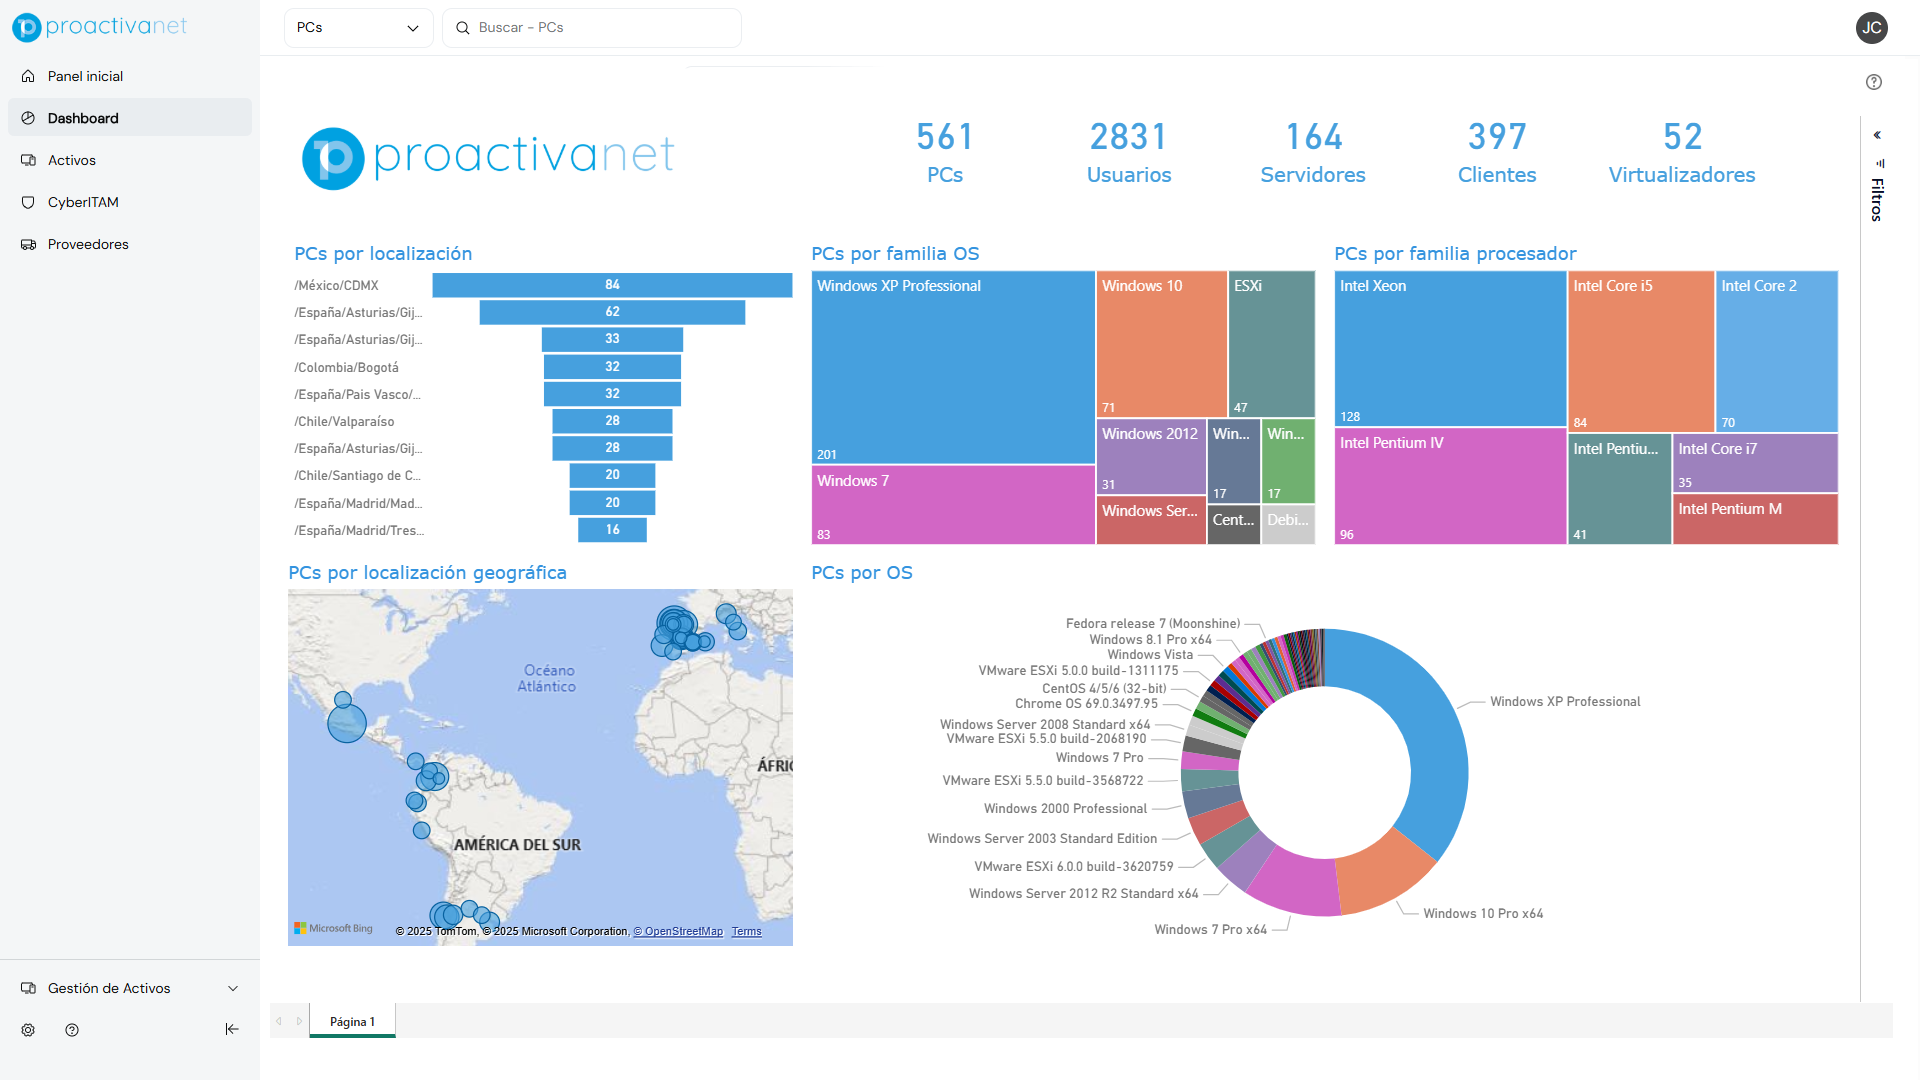Switch to the Página 1 tab
The height and width of the screenshot is (1080, 1920).
tap(352, 1021)
